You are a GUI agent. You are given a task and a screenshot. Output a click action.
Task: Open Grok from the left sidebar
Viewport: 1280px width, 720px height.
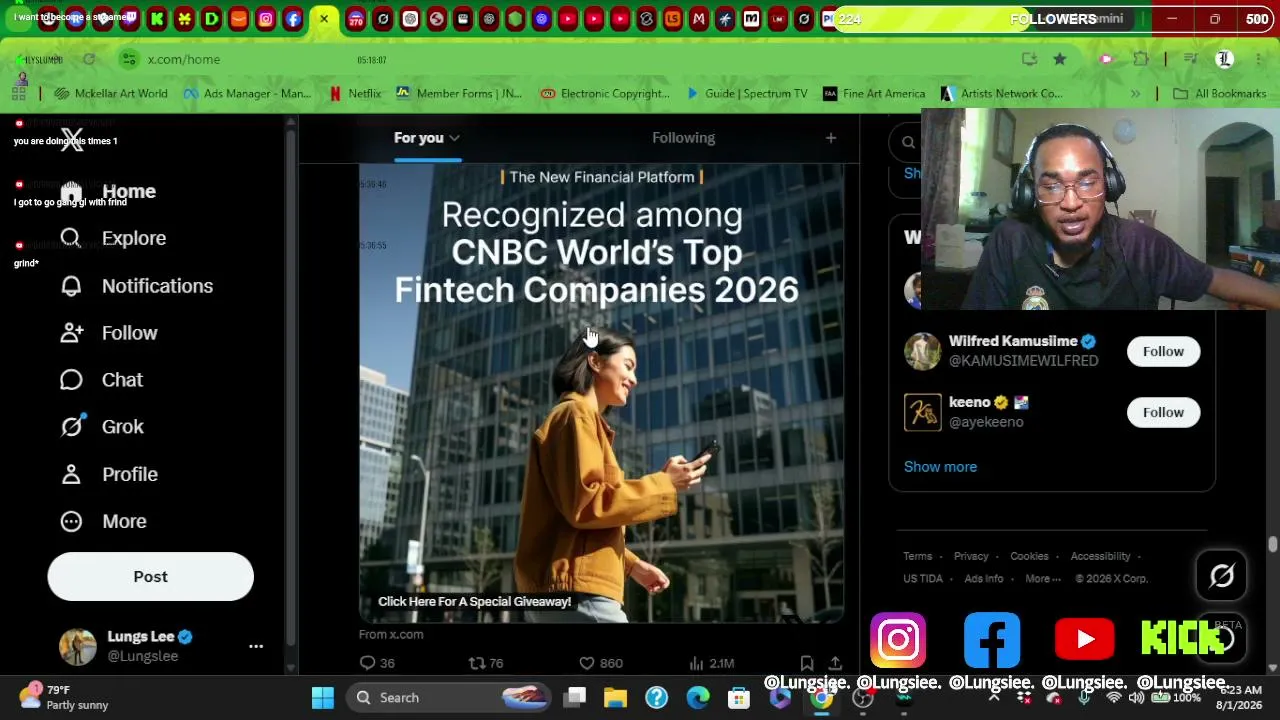[x=101, y=427]
